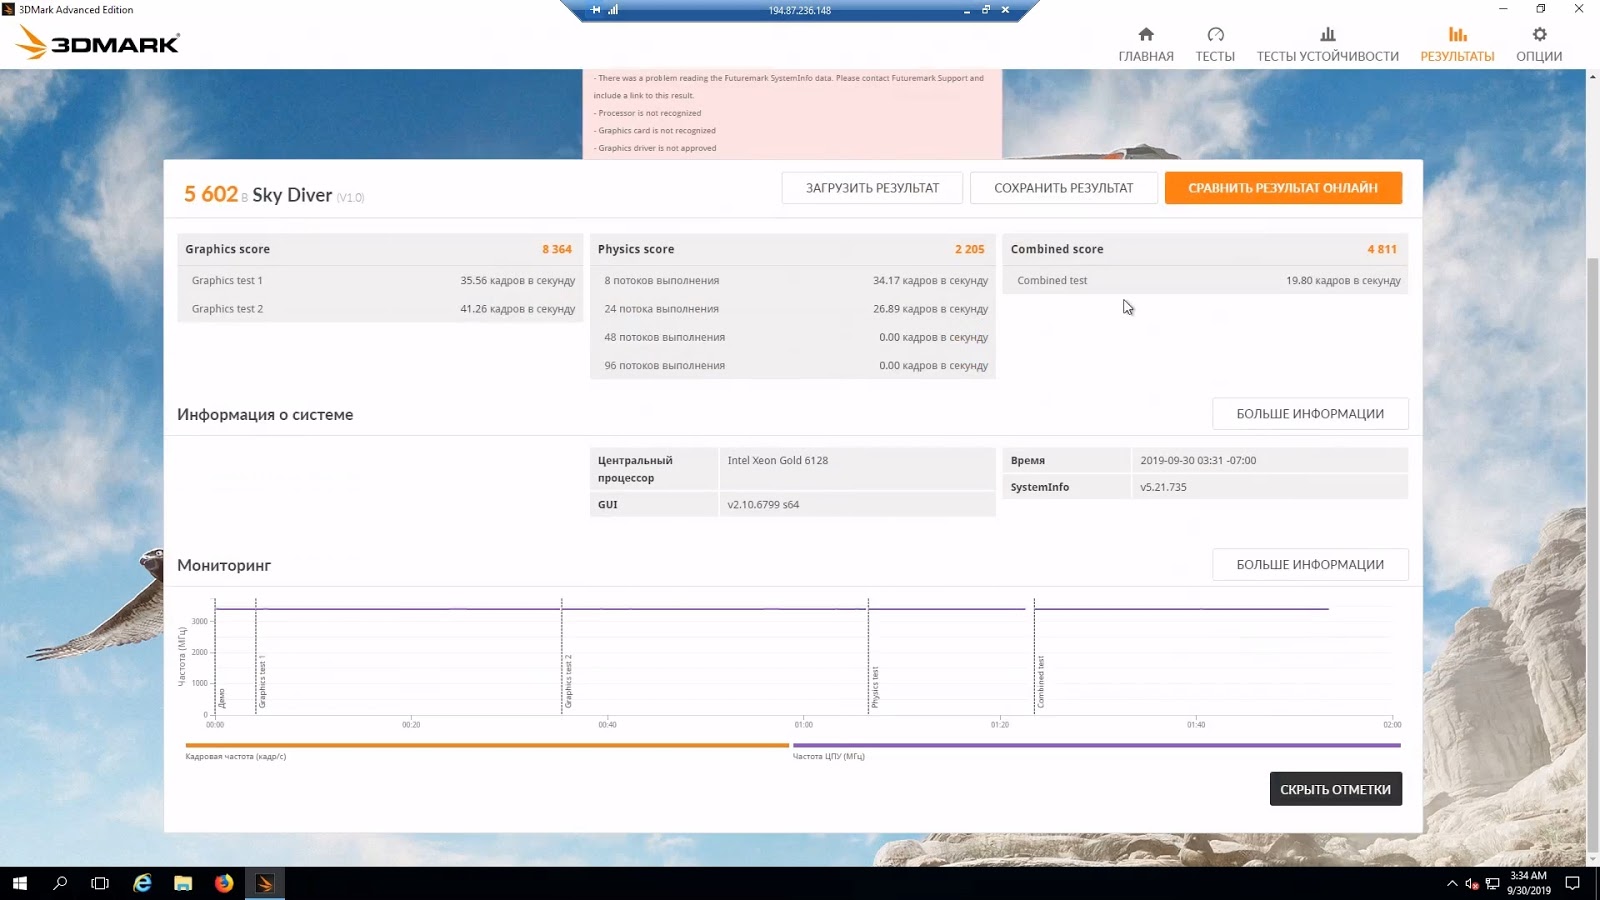Click the GUI version v2.10.6799 s64

pos(763,504)
